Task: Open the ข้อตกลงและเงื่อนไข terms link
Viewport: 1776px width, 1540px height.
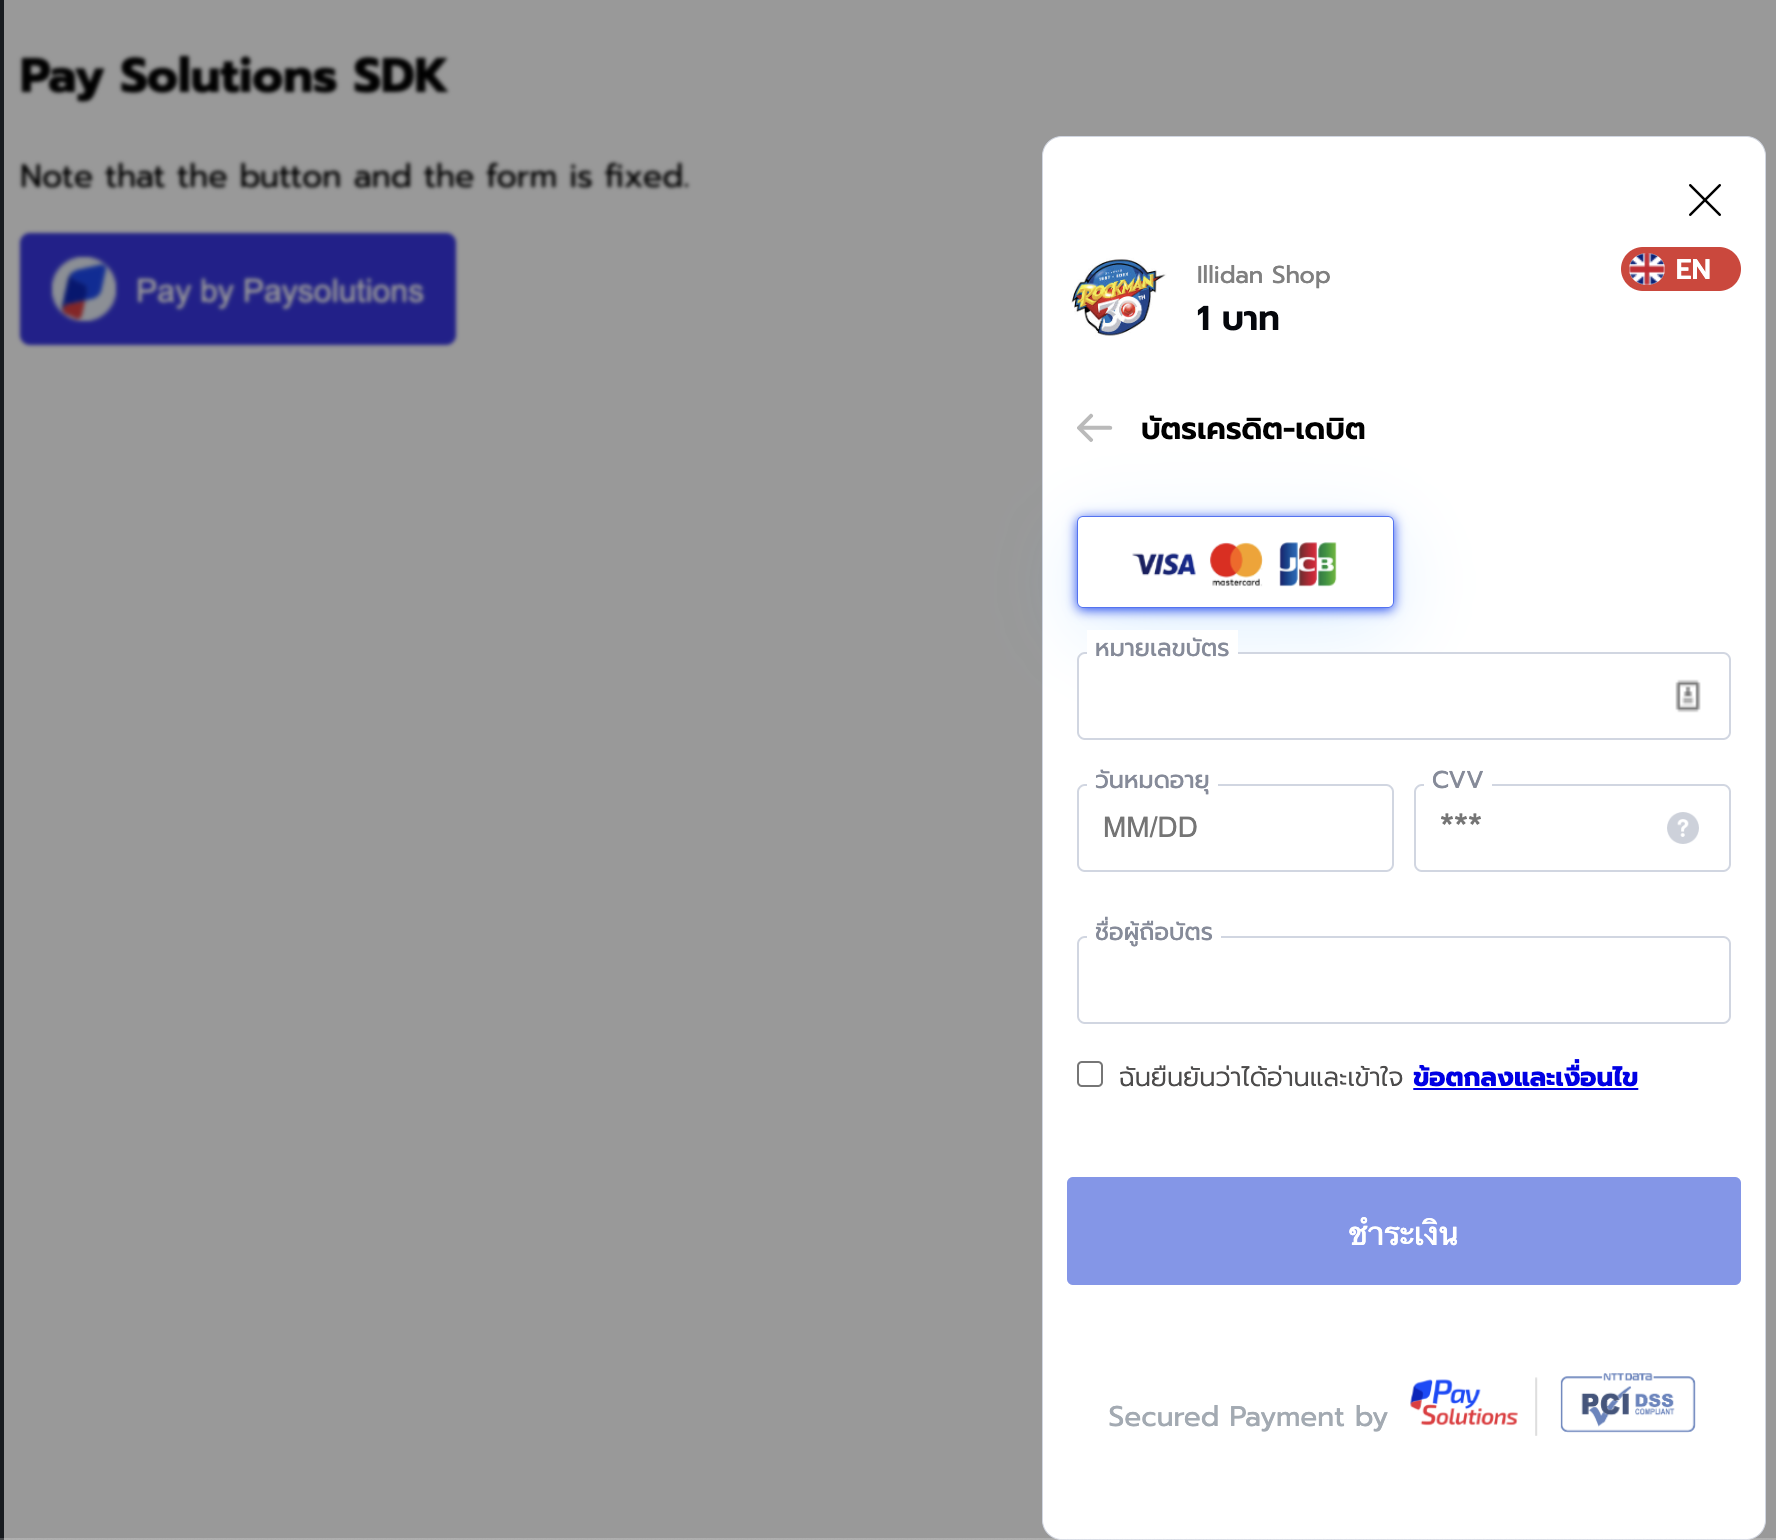Action: pos(1524,1077)
